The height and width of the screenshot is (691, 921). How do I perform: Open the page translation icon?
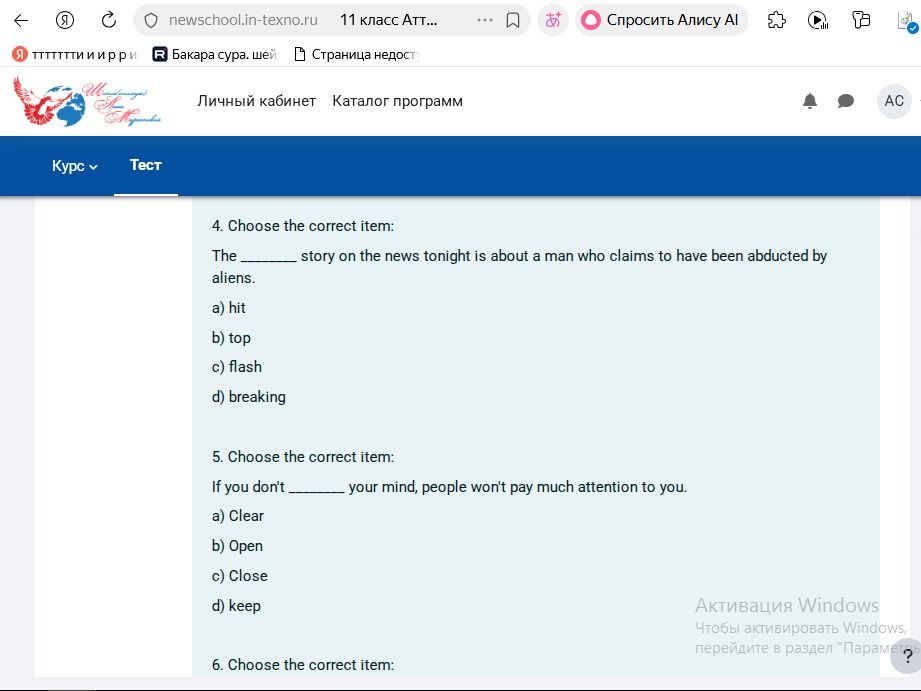click(x=553, y=21)
